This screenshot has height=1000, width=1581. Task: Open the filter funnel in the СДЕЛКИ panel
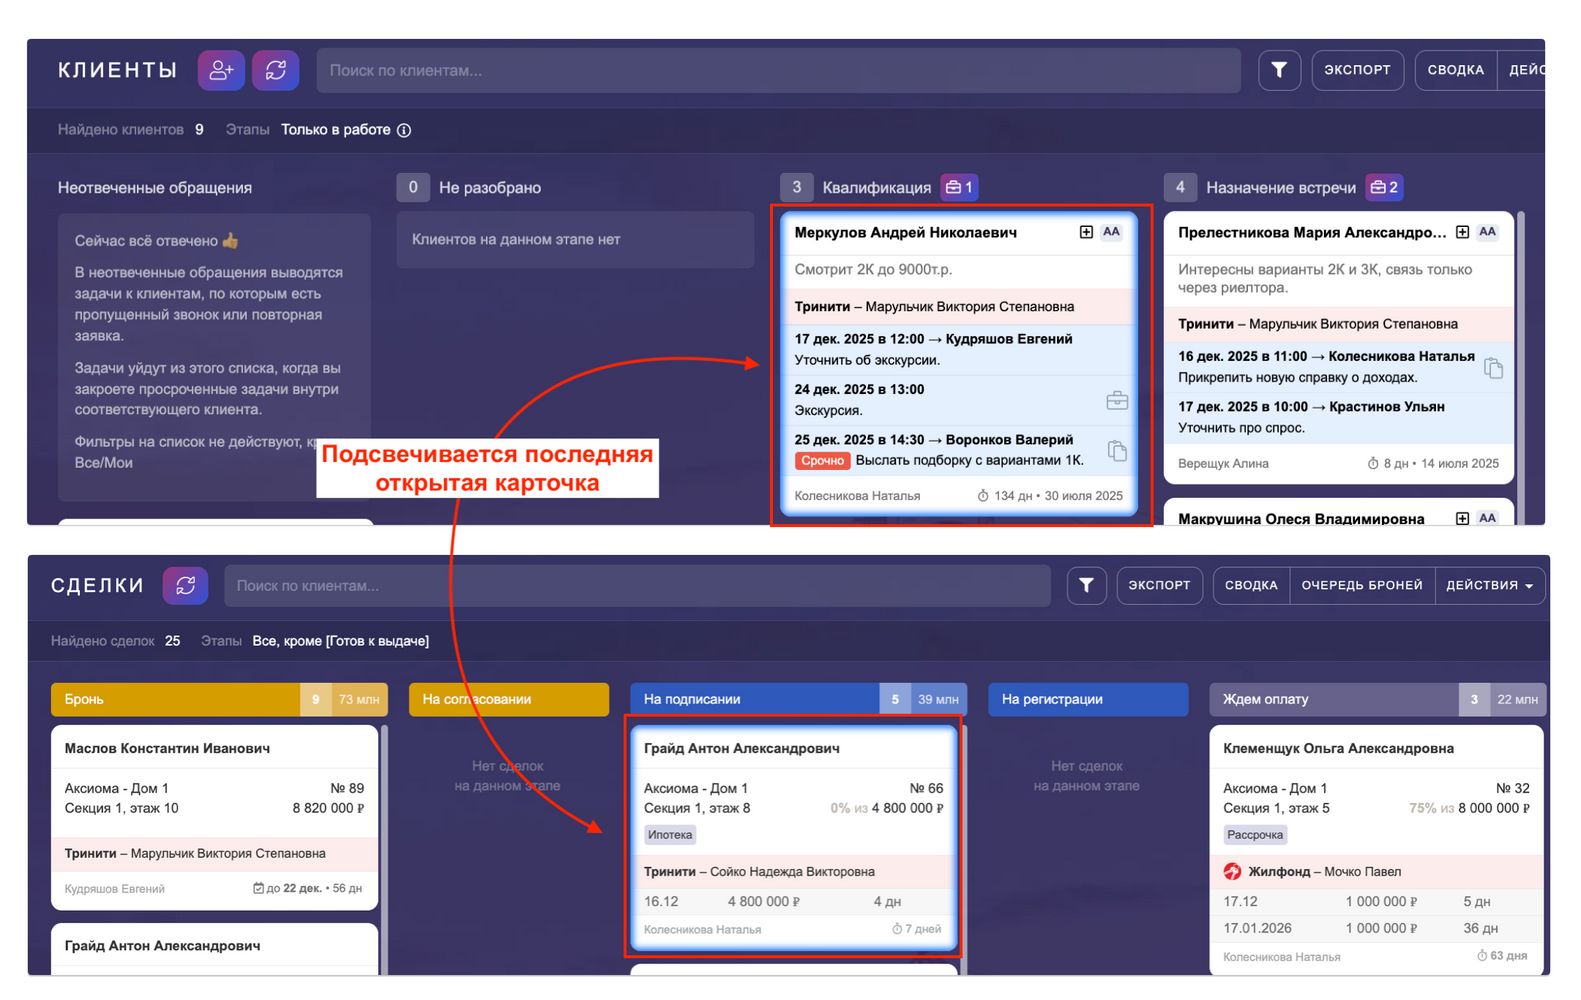(1086, 586)
